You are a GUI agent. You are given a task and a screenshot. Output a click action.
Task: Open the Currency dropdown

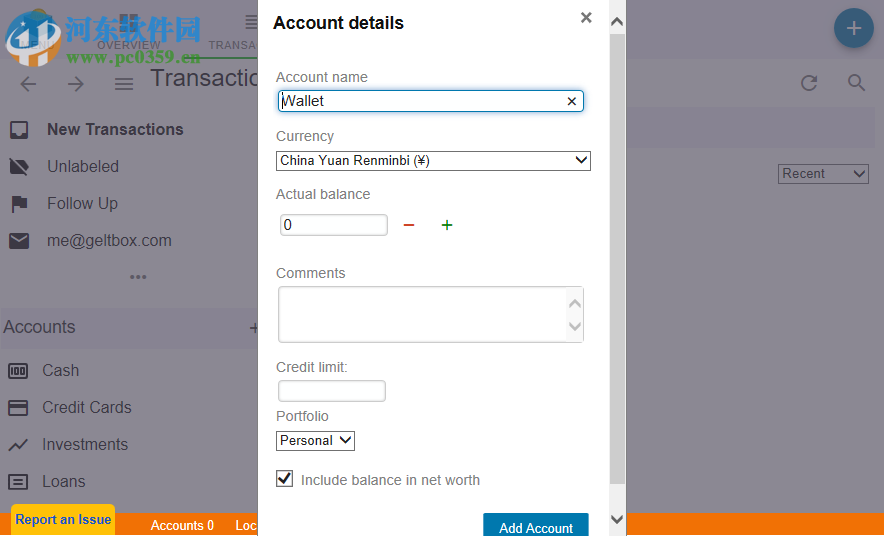tap(433, 160)
